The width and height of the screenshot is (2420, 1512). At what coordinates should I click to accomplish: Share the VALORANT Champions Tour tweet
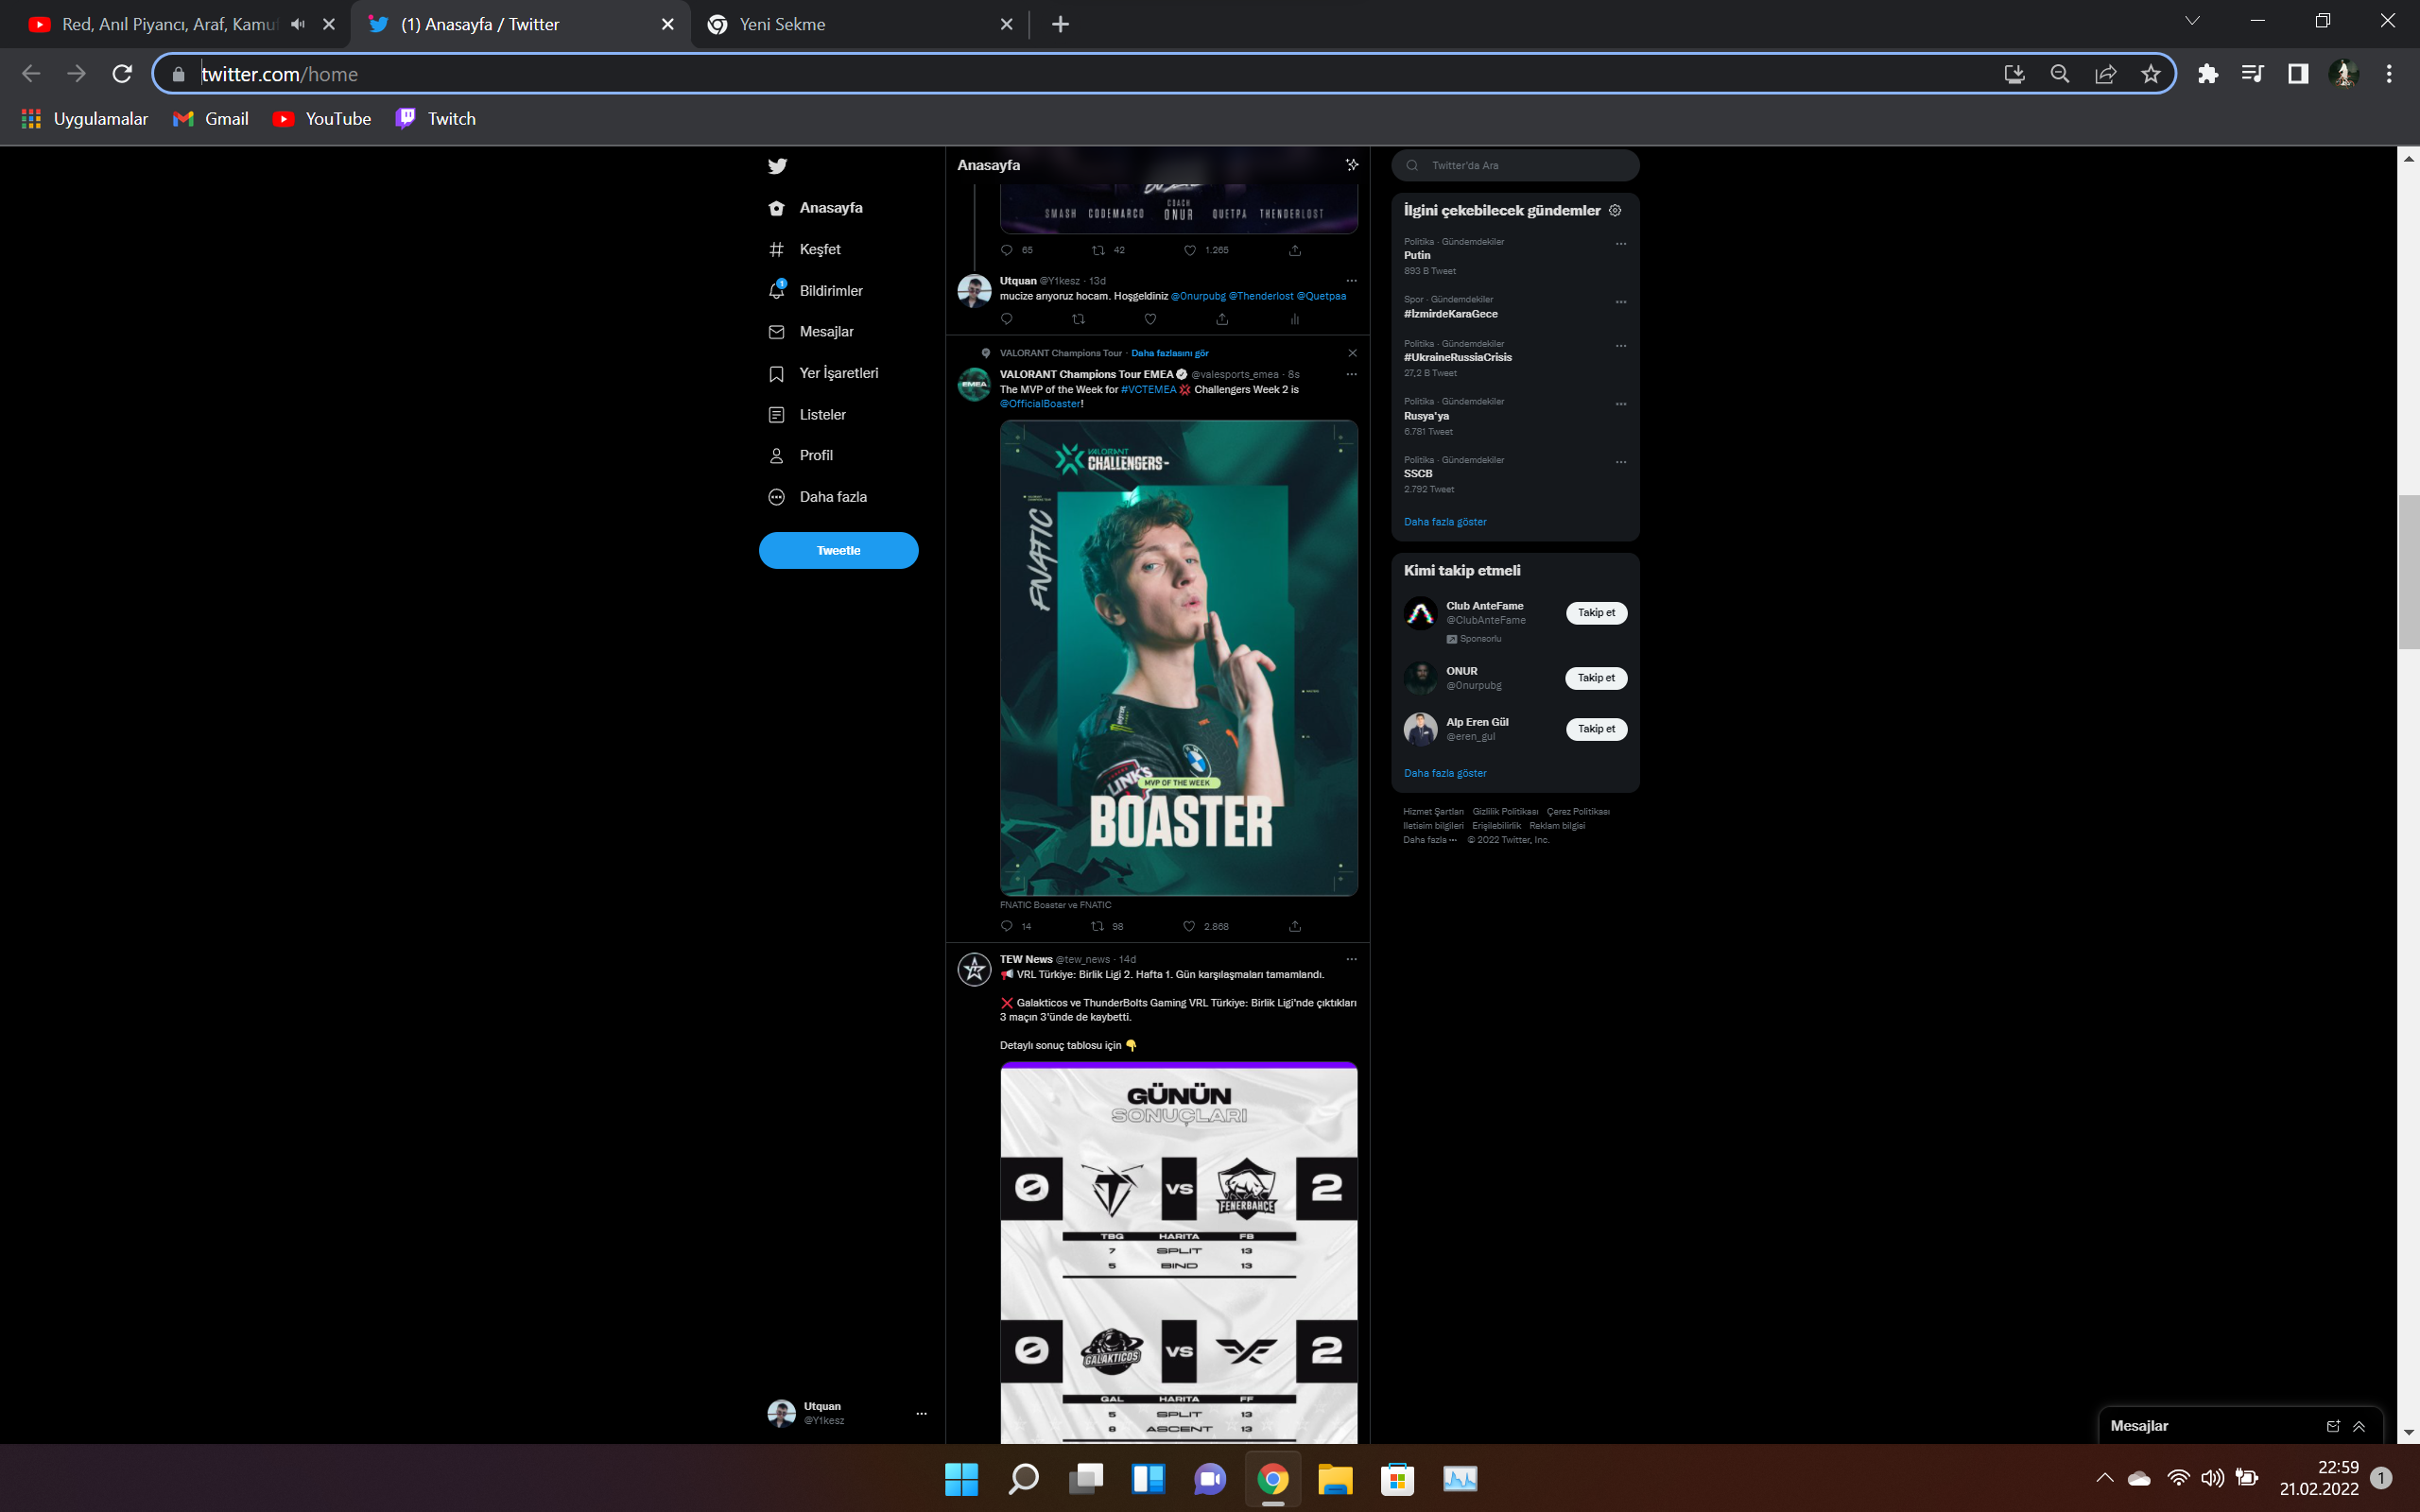point(1295,926)
